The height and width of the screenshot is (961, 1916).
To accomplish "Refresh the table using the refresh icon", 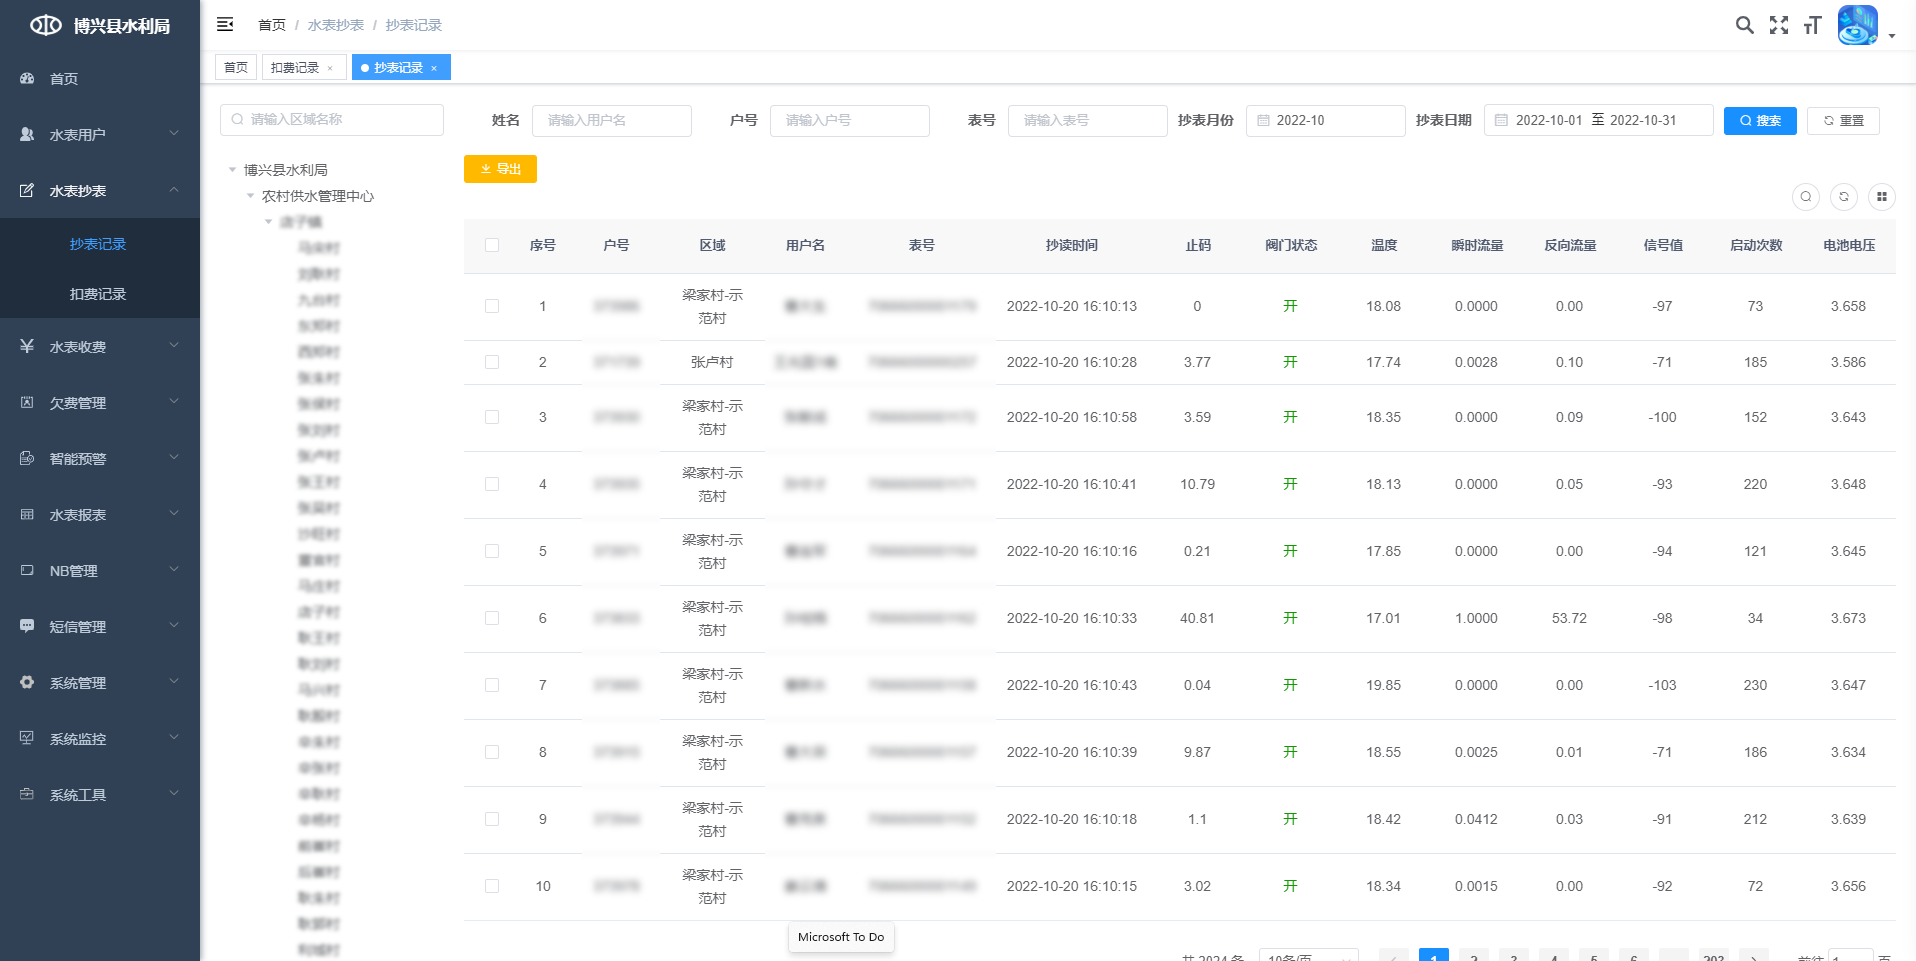I will click(x=1844, y=197).
